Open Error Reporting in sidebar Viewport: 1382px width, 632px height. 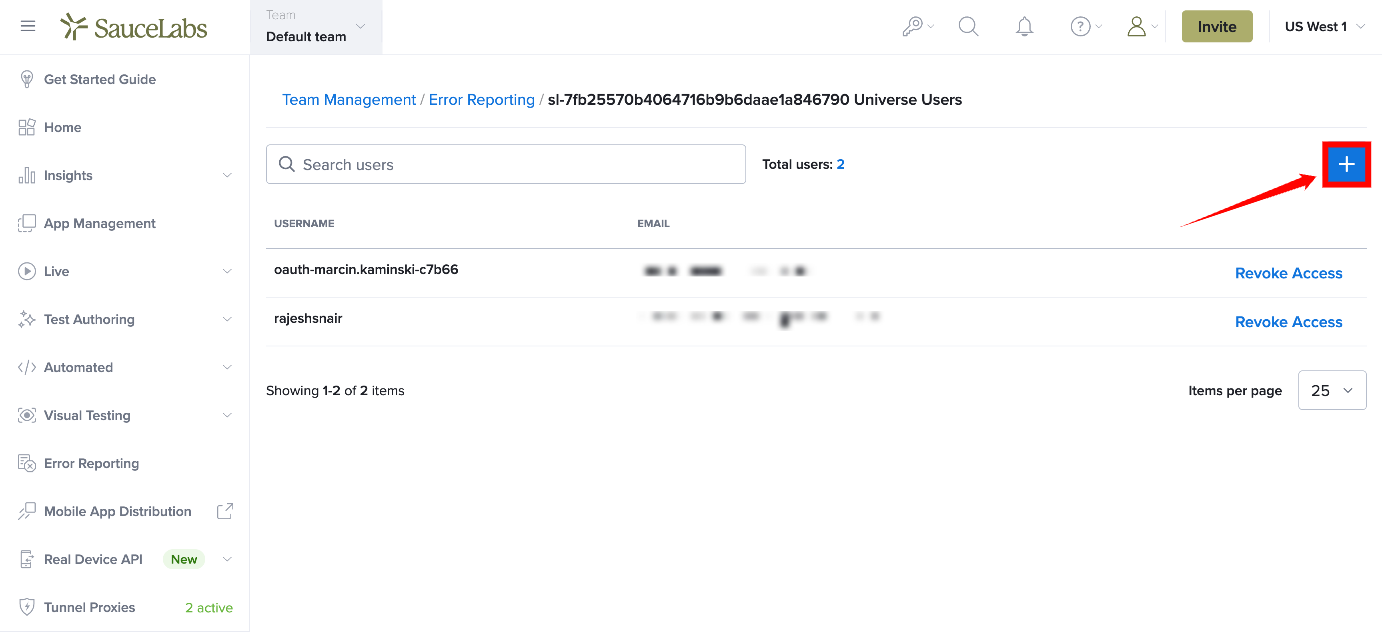92,464
